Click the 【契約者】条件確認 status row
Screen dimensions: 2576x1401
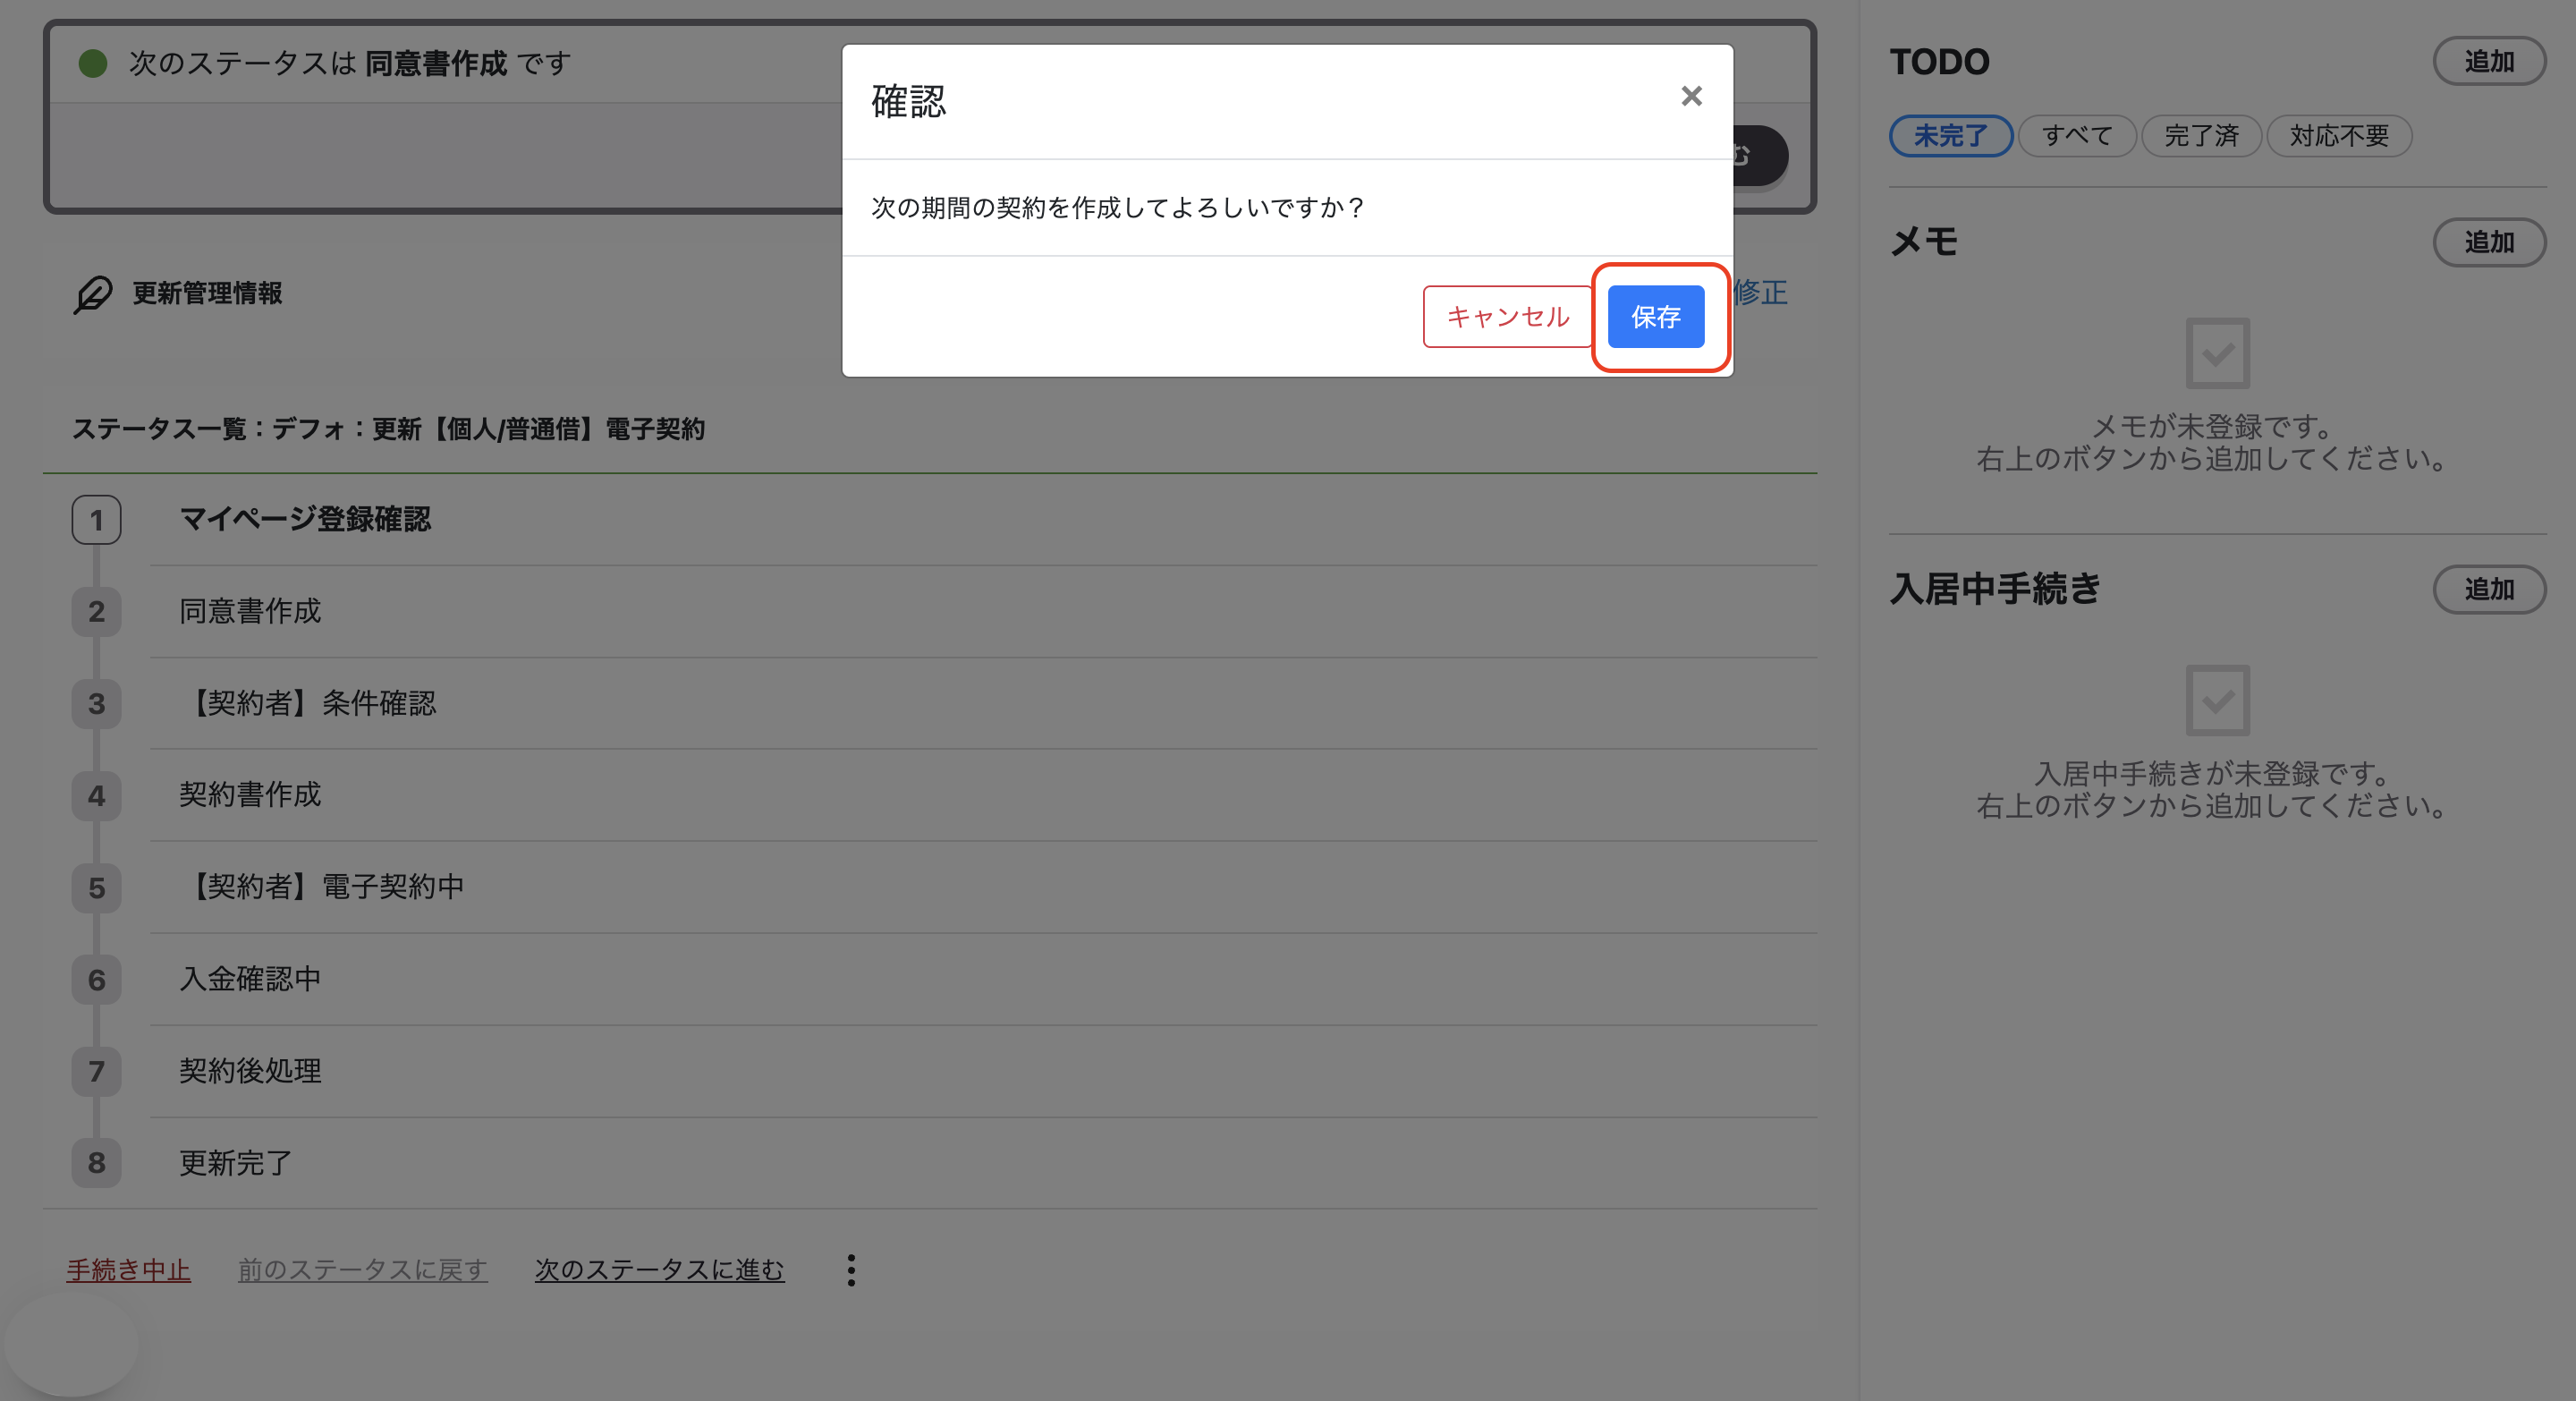click(983, 704)
